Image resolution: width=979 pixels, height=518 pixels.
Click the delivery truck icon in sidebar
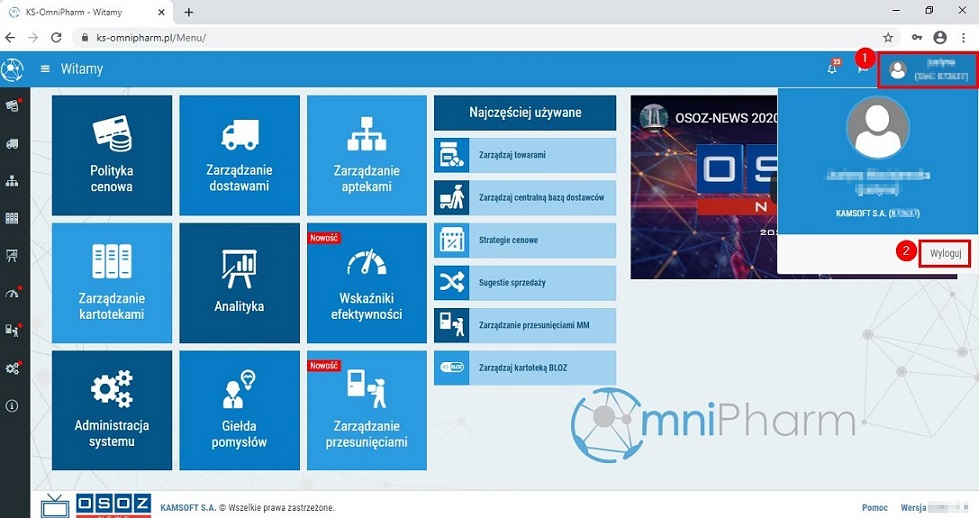click(12, 143)
